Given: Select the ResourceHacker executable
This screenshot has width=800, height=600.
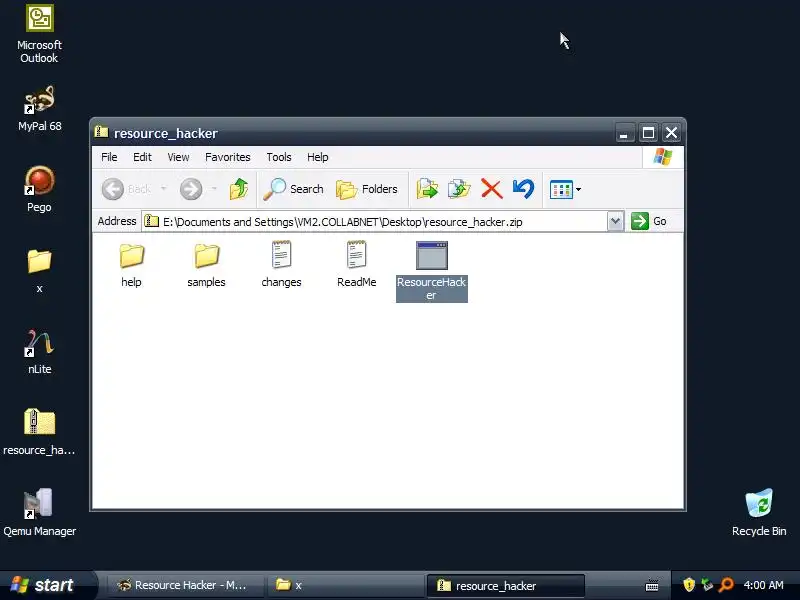Looking at the screenshot, I should (432, 271).
